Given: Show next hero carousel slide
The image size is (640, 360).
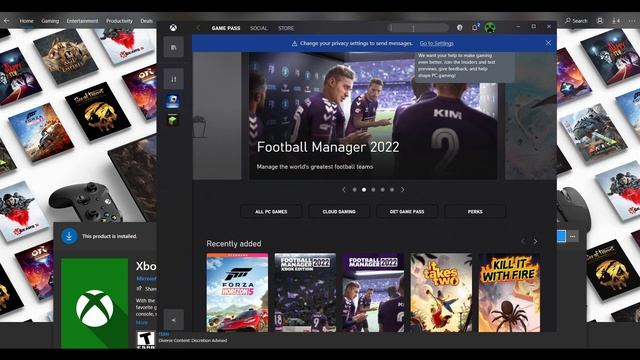Looking at the screenshot, I should 402,189.
